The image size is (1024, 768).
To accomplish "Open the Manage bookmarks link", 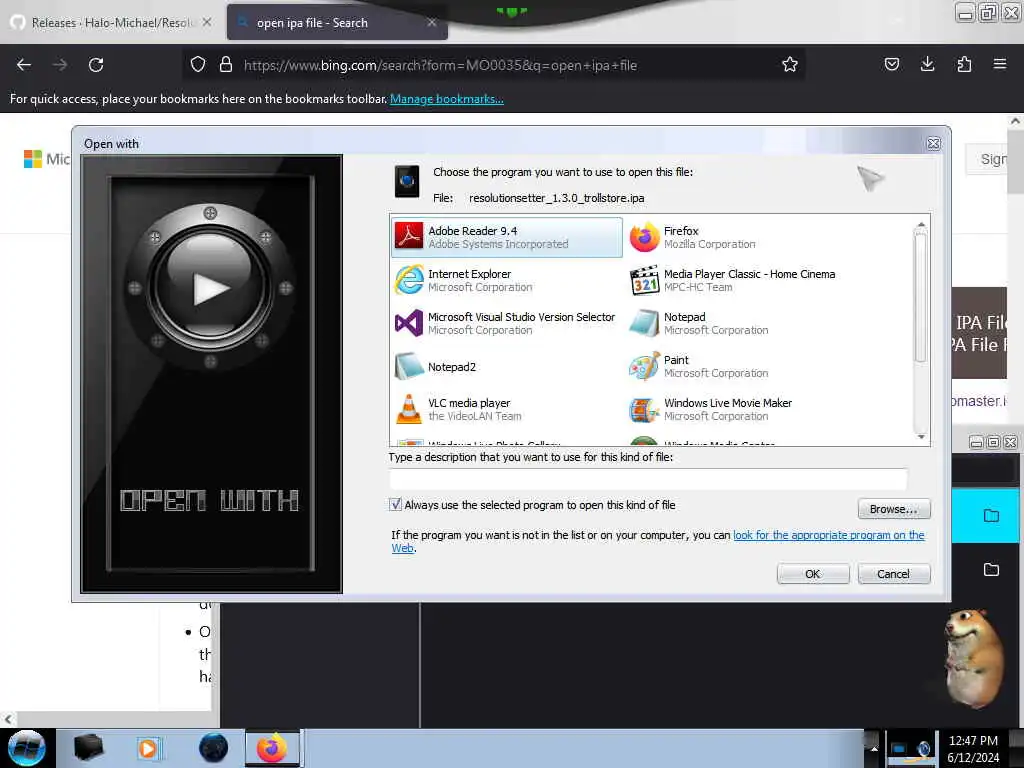I will click(x=447, y=99).
